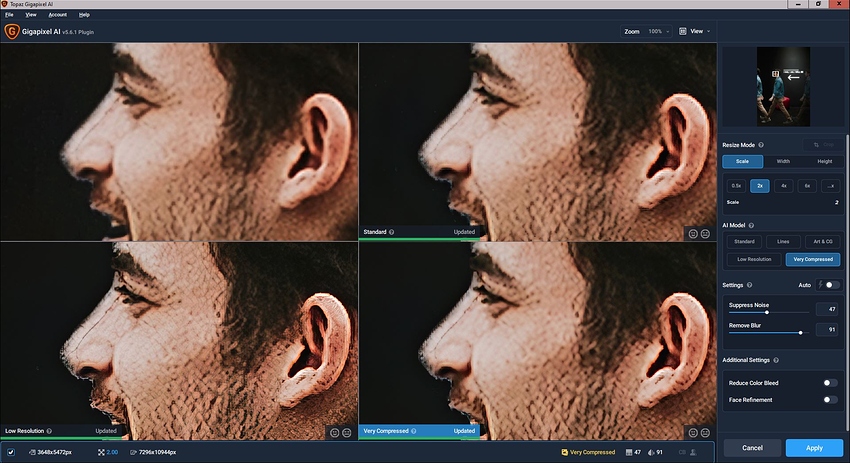
Task: Turn on Face Refinement toggle
Action: pyautogui.click(x=830, y=400)
